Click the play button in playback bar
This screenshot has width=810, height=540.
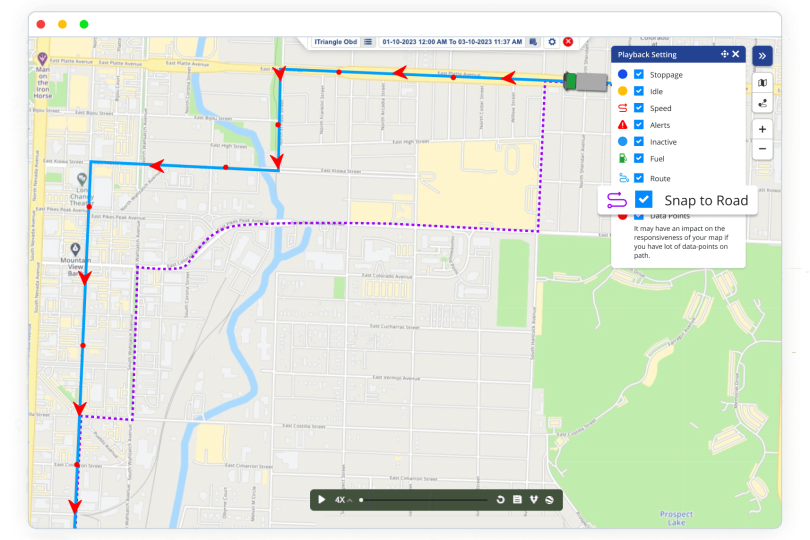pyautogui.click(x=322, y=499)
